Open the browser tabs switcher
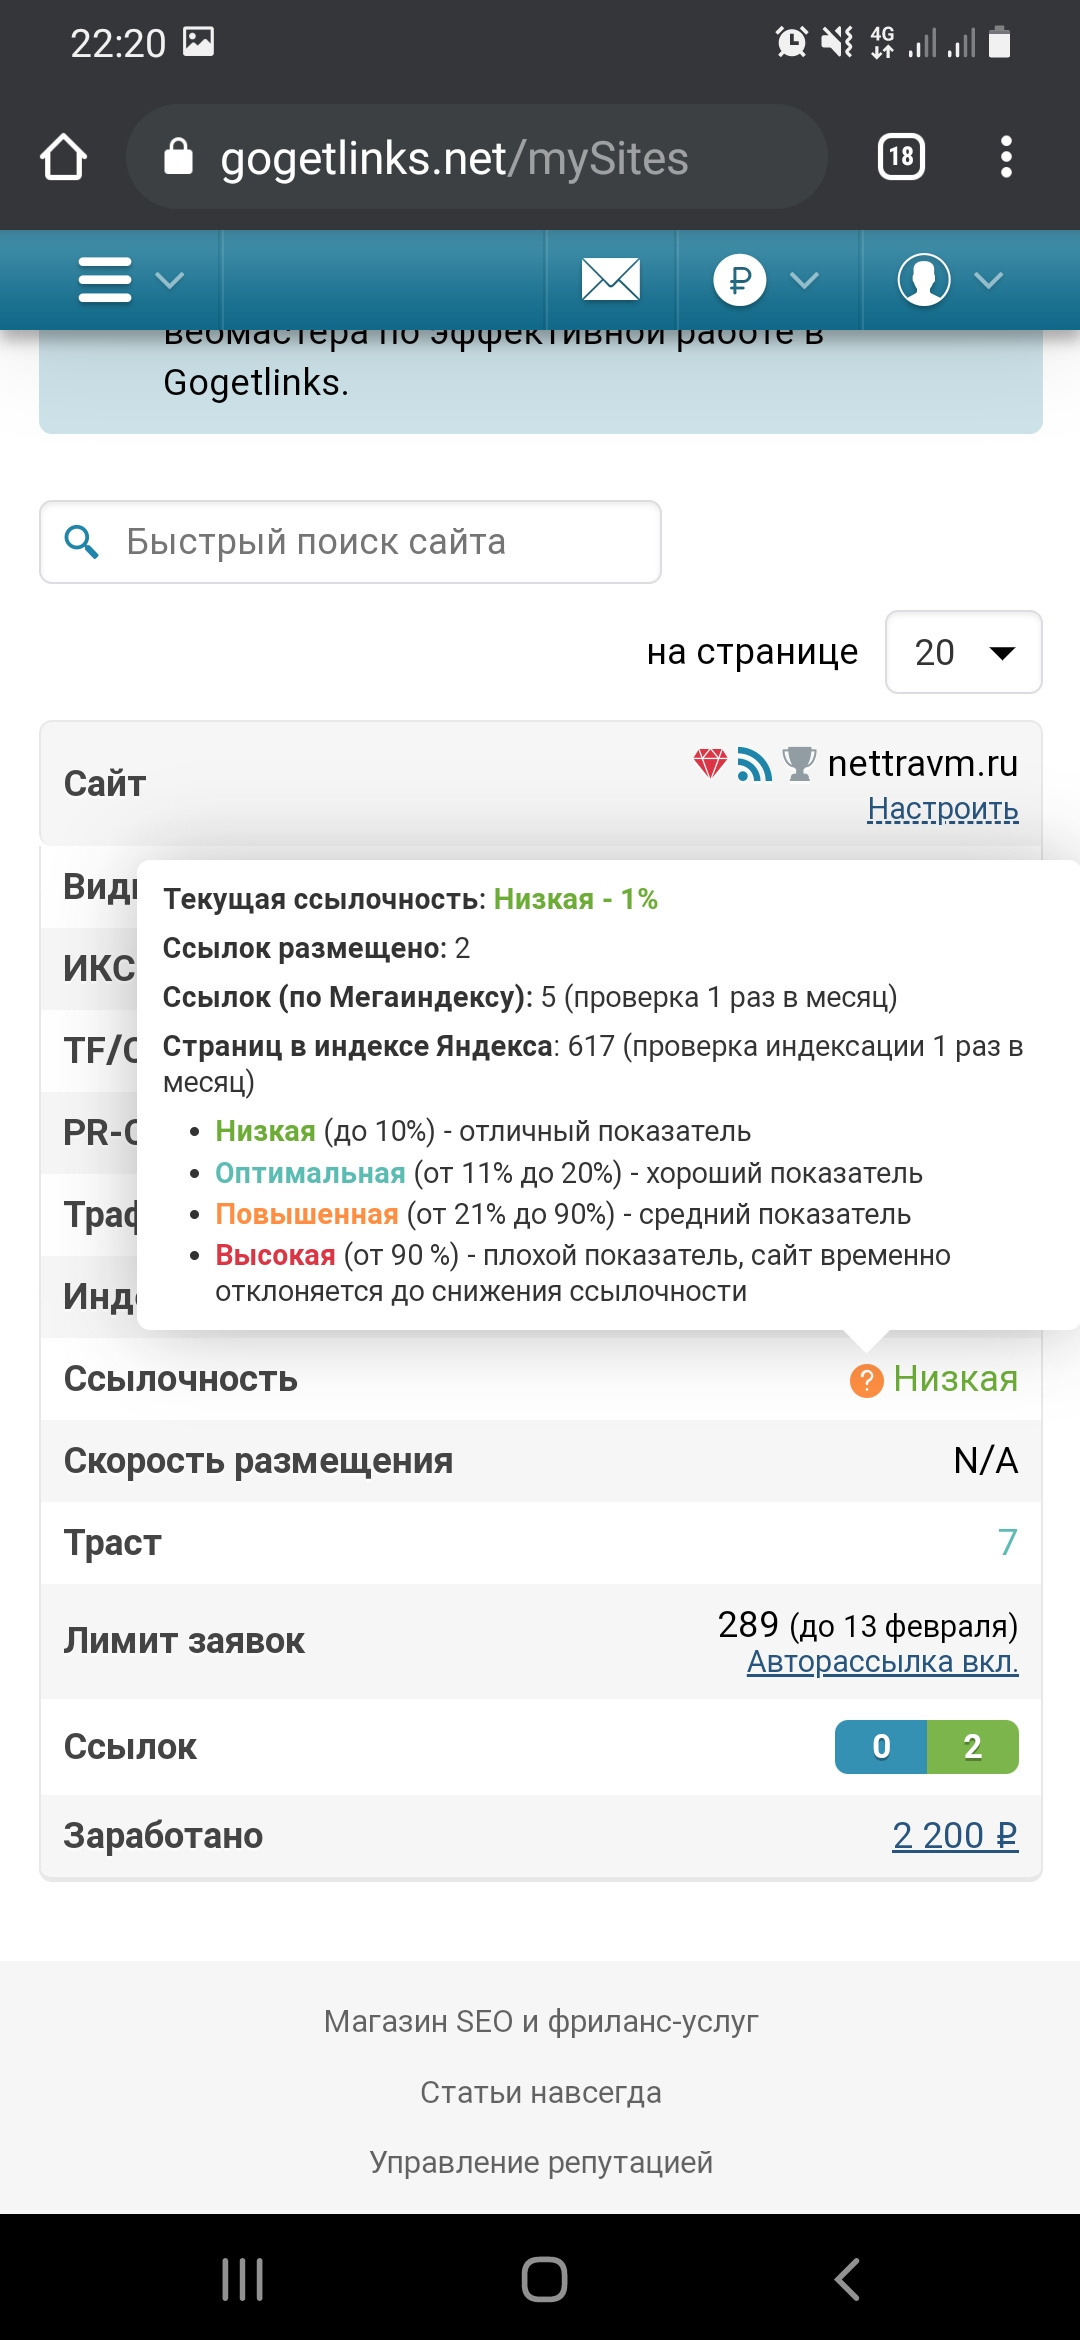The height and width of the screenshot is (2340, 1080). (901, 157)
